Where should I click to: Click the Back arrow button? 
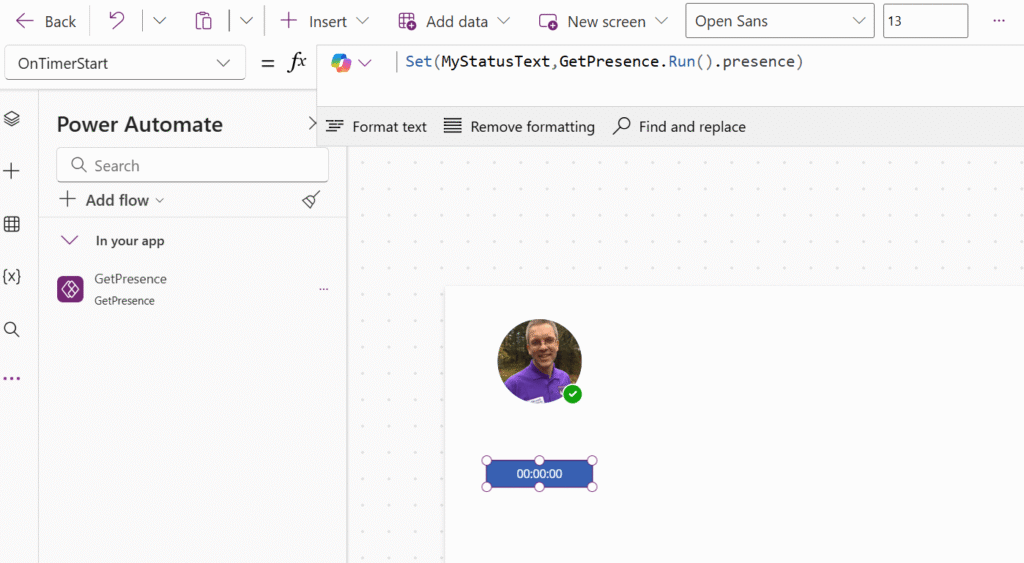45,22
